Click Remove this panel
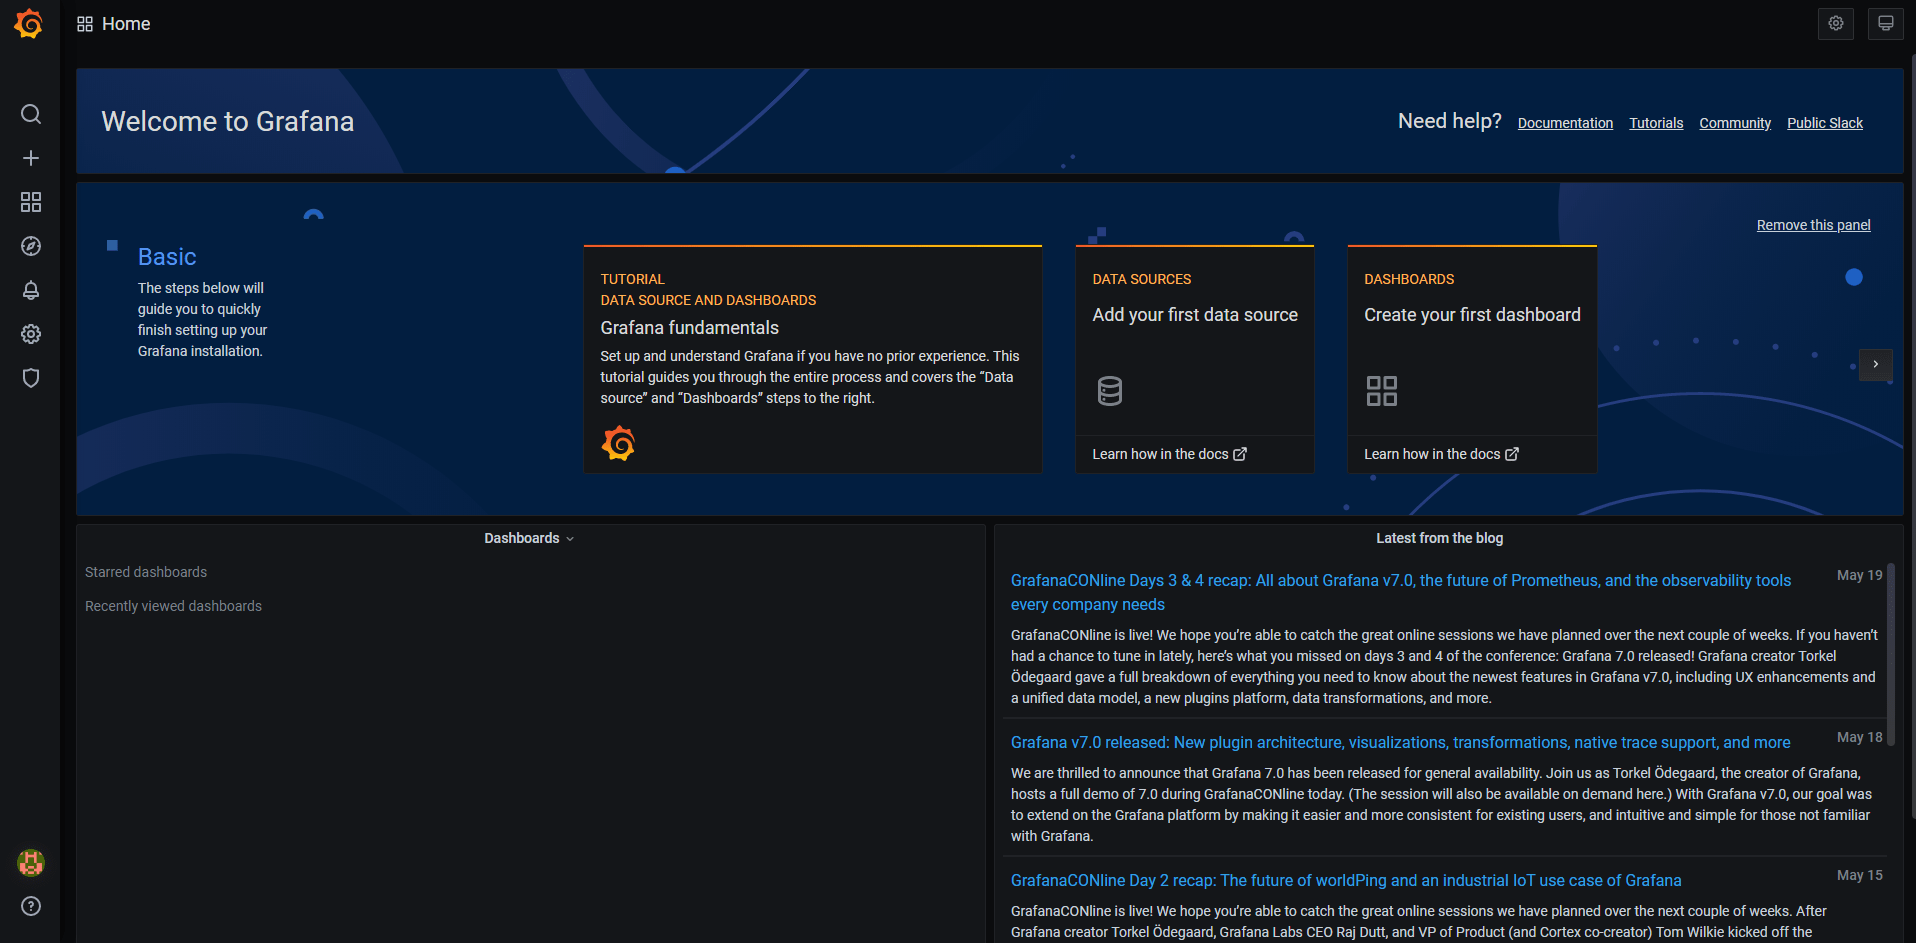The height and width of the screenshot is (943, 1916). 1813,225
